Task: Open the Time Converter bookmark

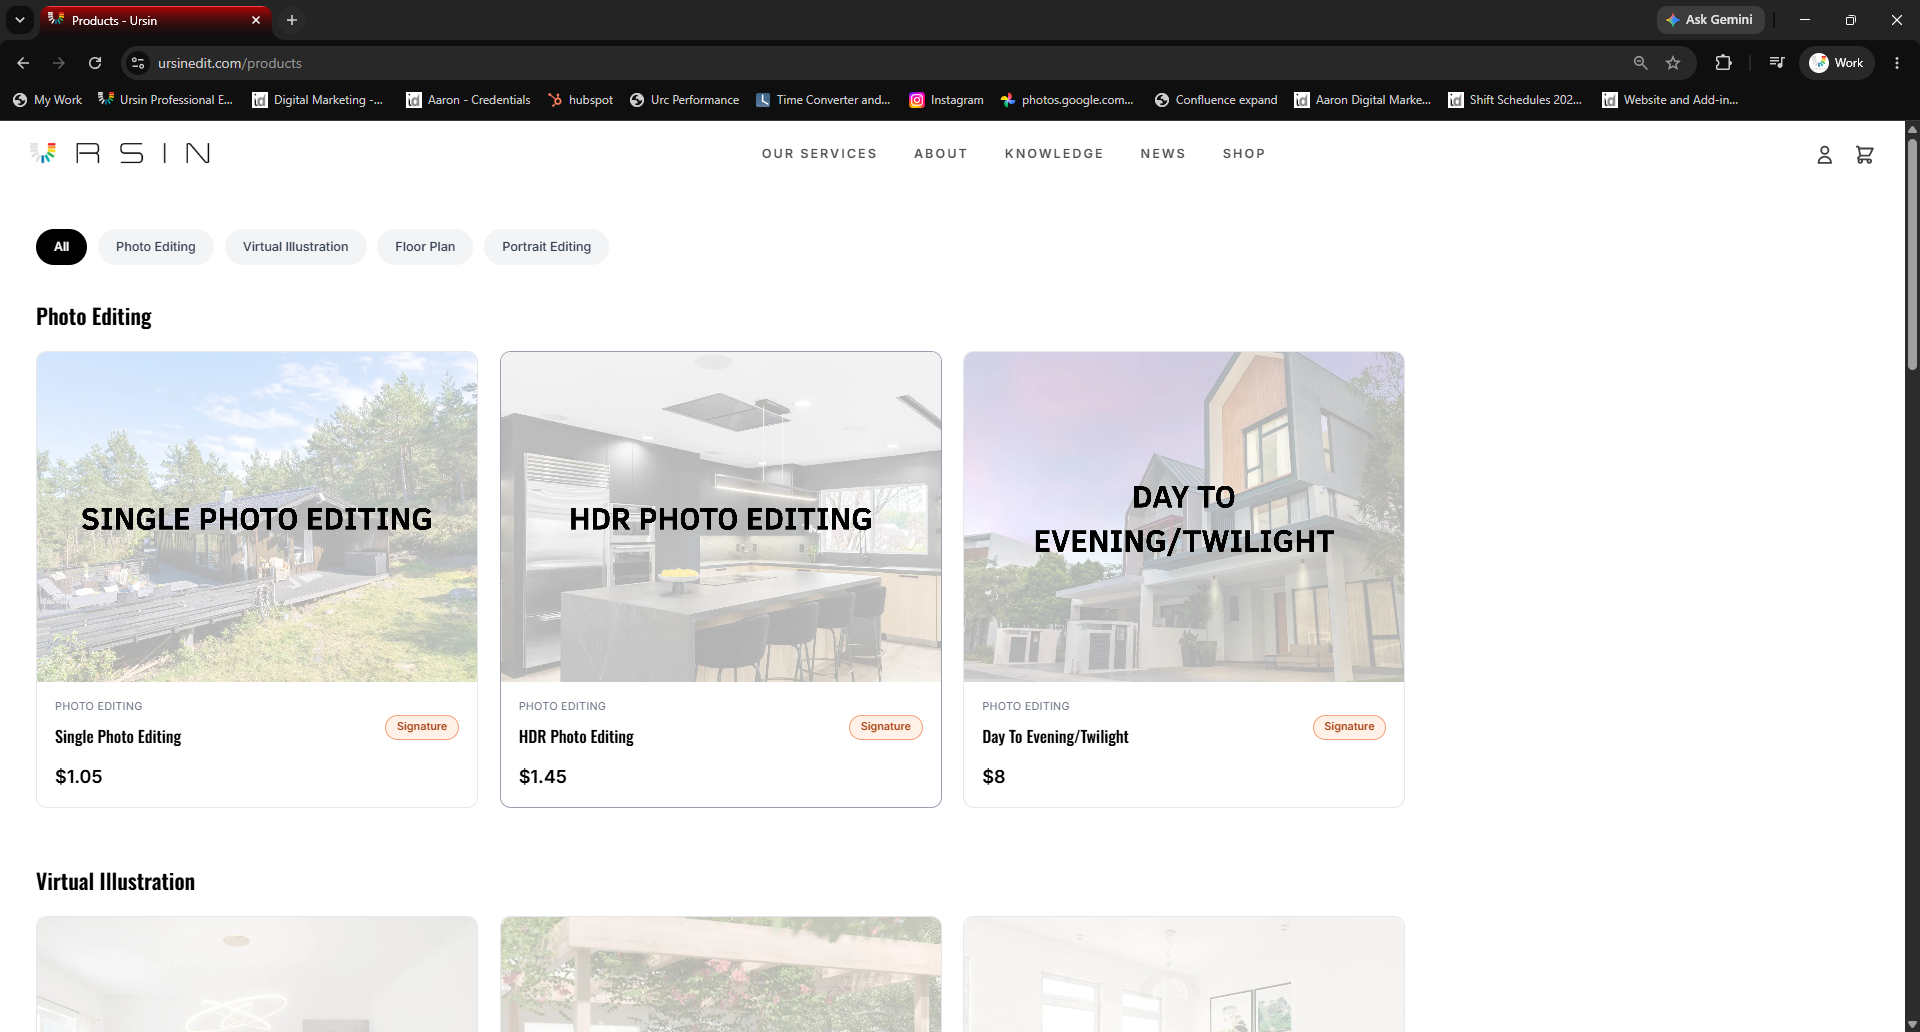Action: pos(822,100)
